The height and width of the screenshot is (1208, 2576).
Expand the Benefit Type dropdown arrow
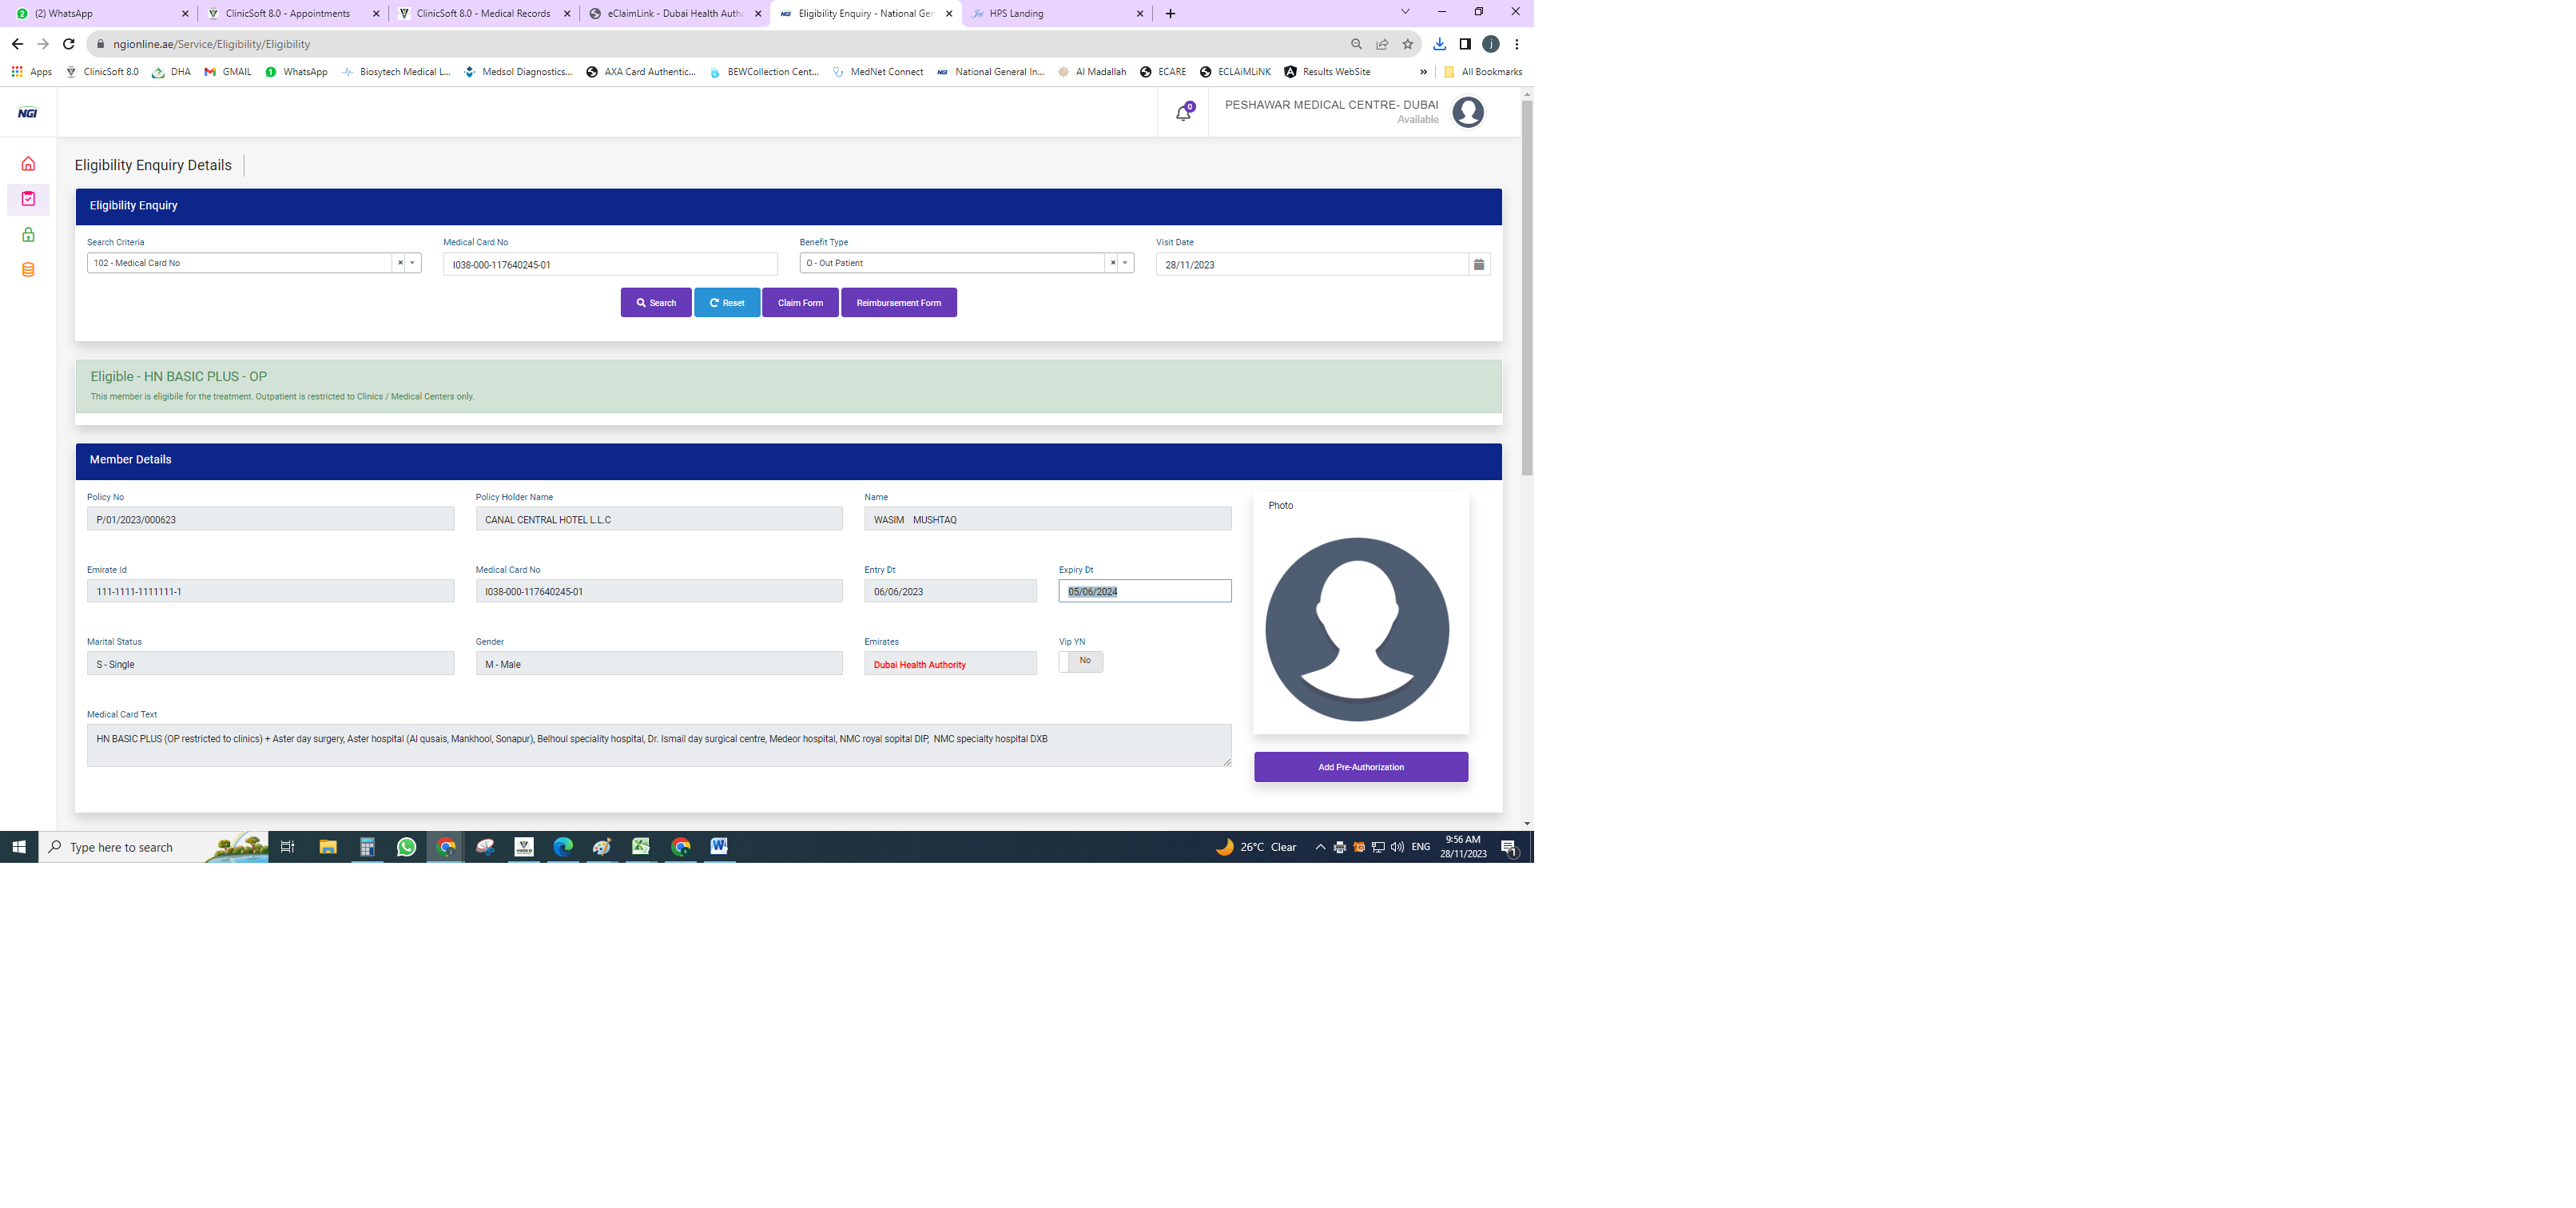tap(1125, 263)
